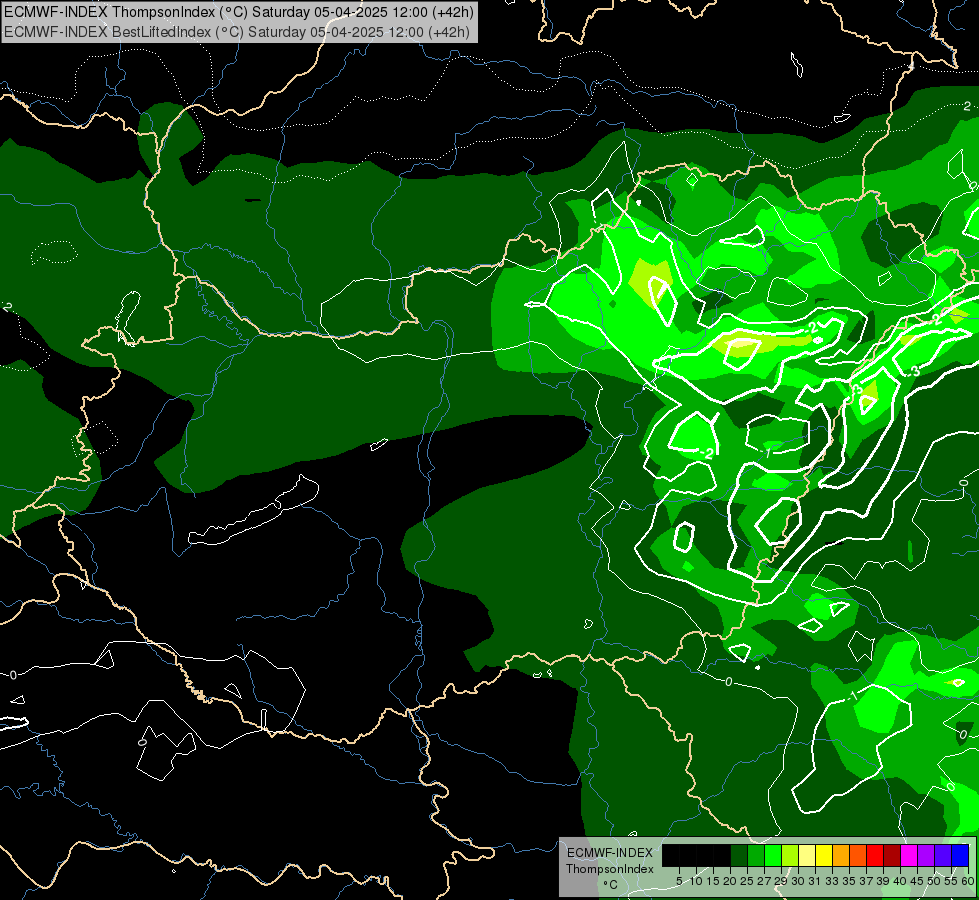Select the pale yellow 30–31 legend swatch
The height and width of the screenshot is (900, 979).
[807, 855]
